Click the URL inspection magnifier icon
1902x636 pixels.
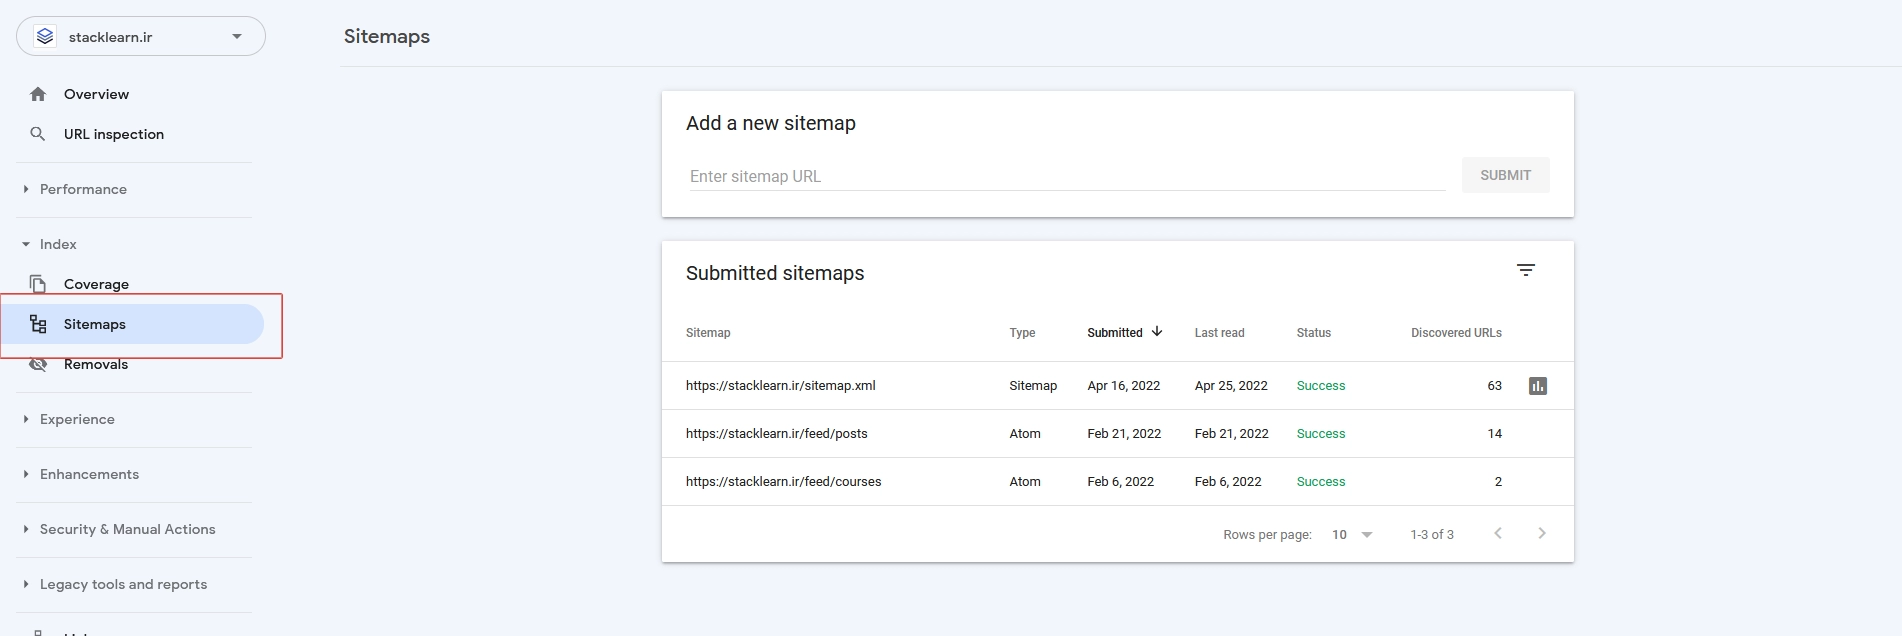tap(38, 134)
